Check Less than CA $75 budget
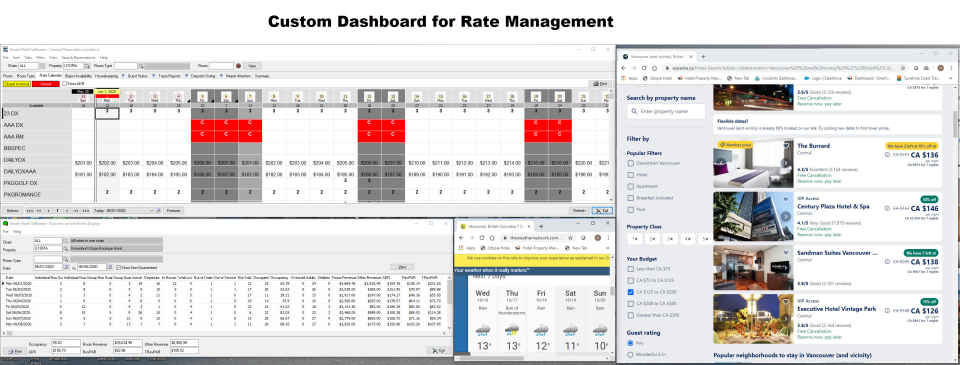 pos(631,269)
